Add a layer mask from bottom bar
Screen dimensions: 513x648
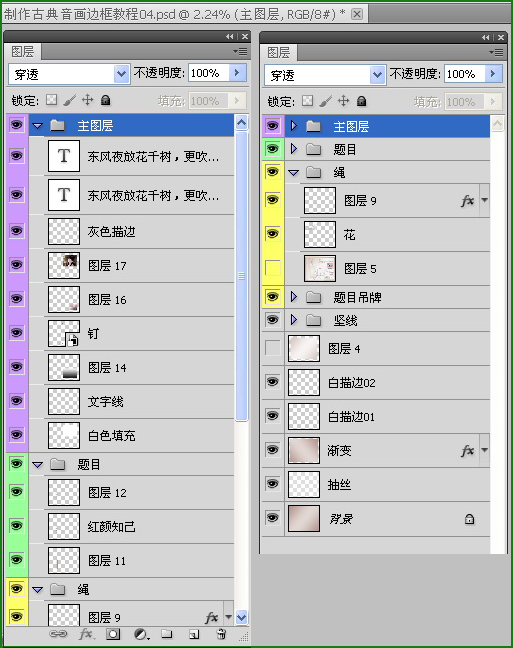coord(113,634)
